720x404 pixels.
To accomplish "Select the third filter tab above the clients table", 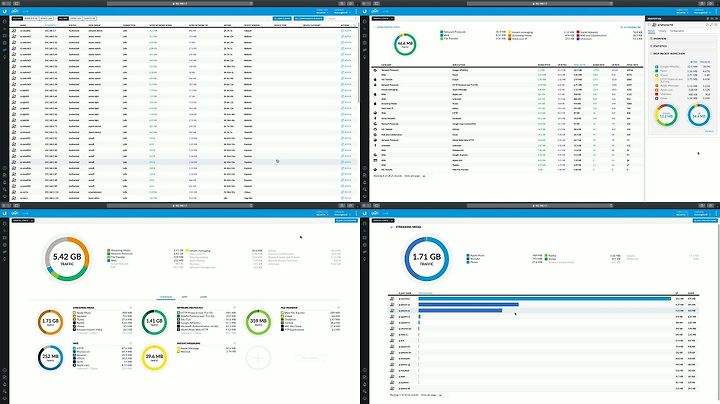I will tap(46, 18).
